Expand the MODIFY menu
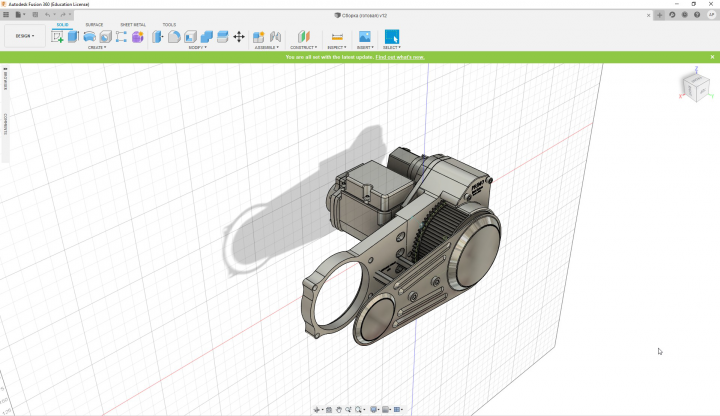Screen dimensions: 720x416 tap(197, 47)
